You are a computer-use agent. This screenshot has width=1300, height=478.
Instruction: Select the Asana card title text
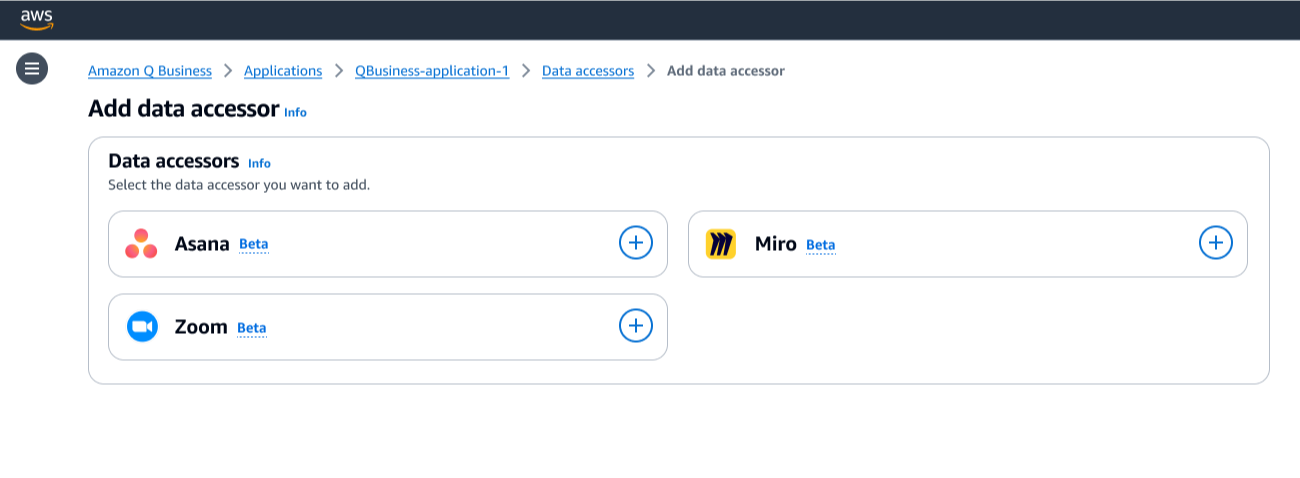tap(202, 243)
